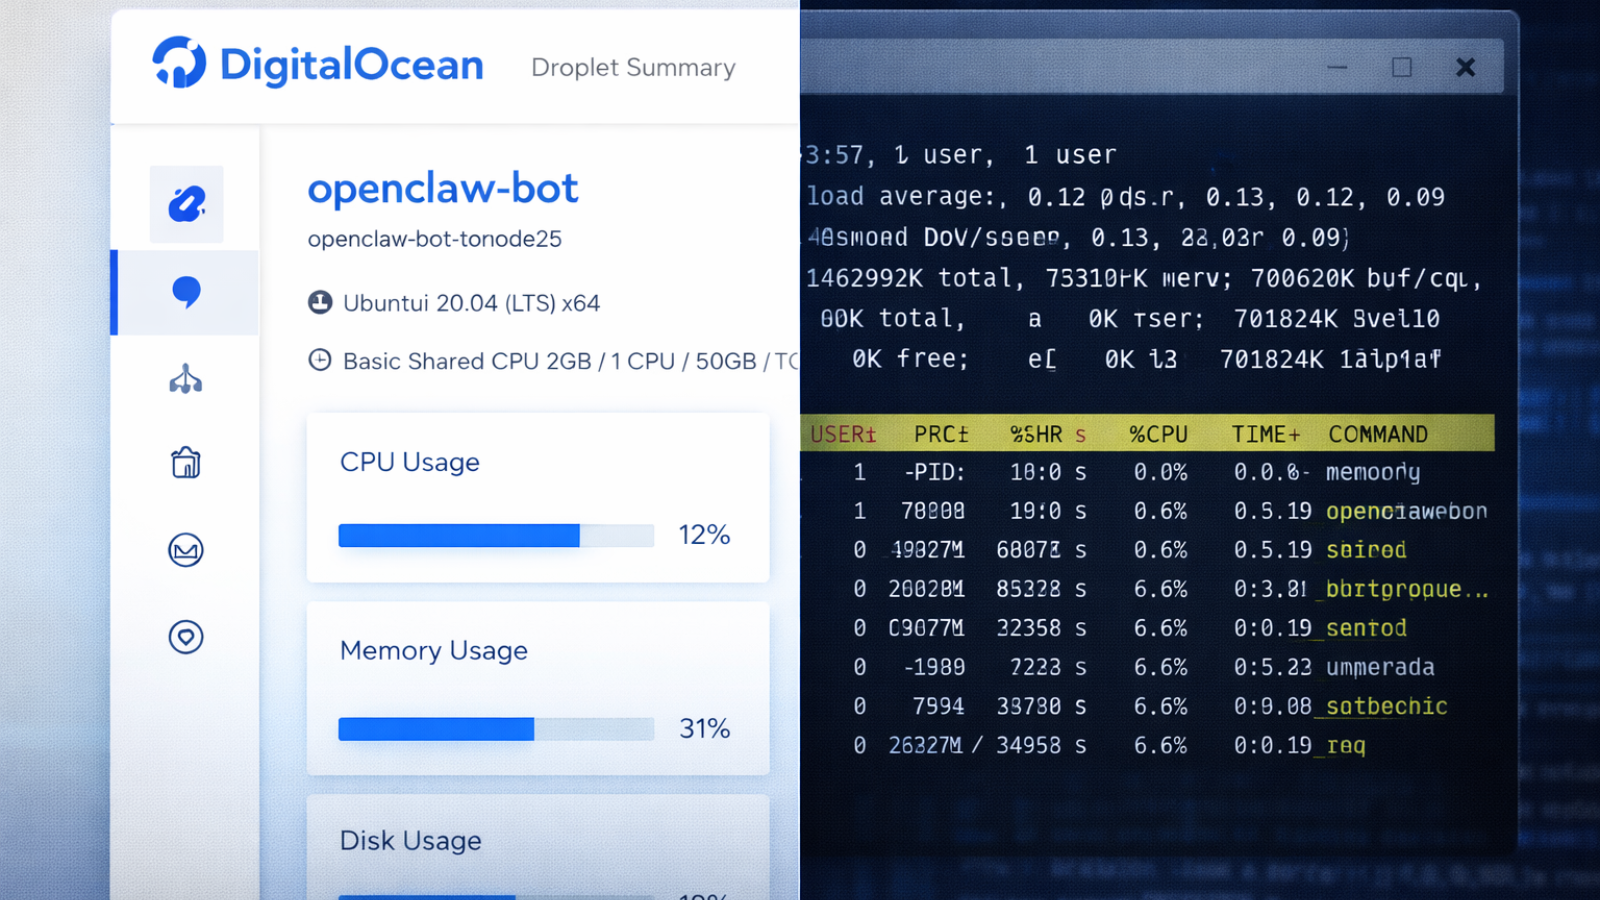Click the DigitalOcean brand name text
This screenshot has width=1600, height=900.
351,65
